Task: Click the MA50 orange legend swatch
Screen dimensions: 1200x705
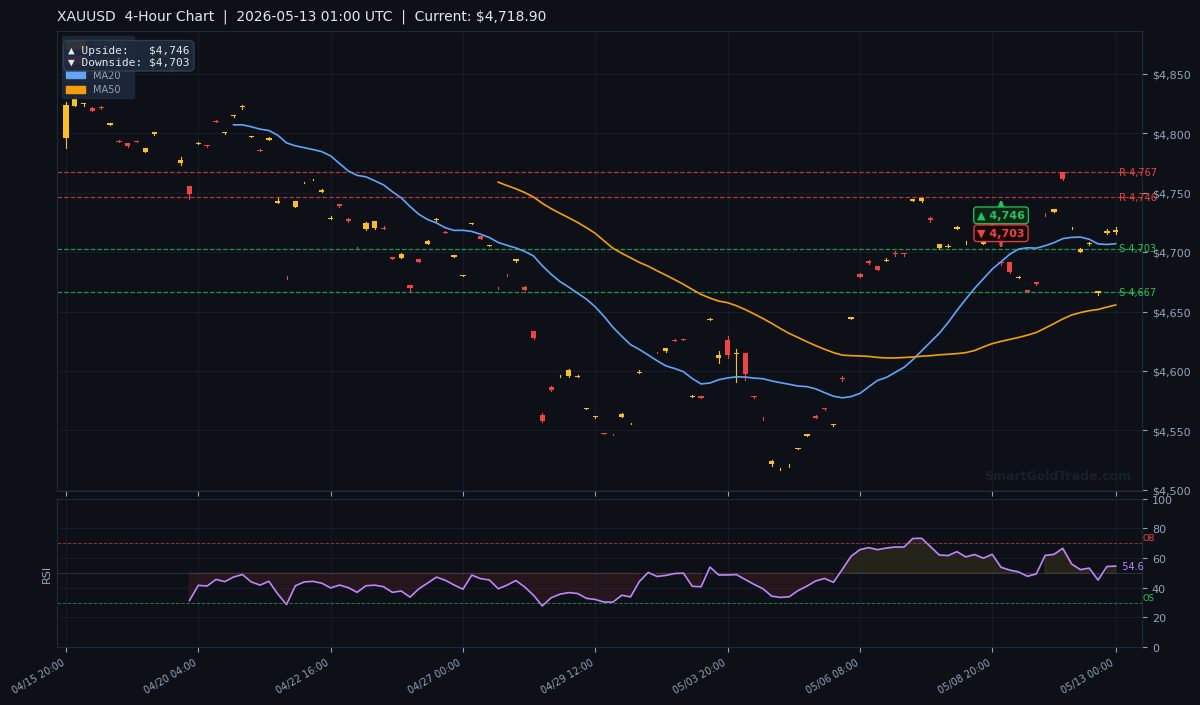Action: (x=76, y=89)
